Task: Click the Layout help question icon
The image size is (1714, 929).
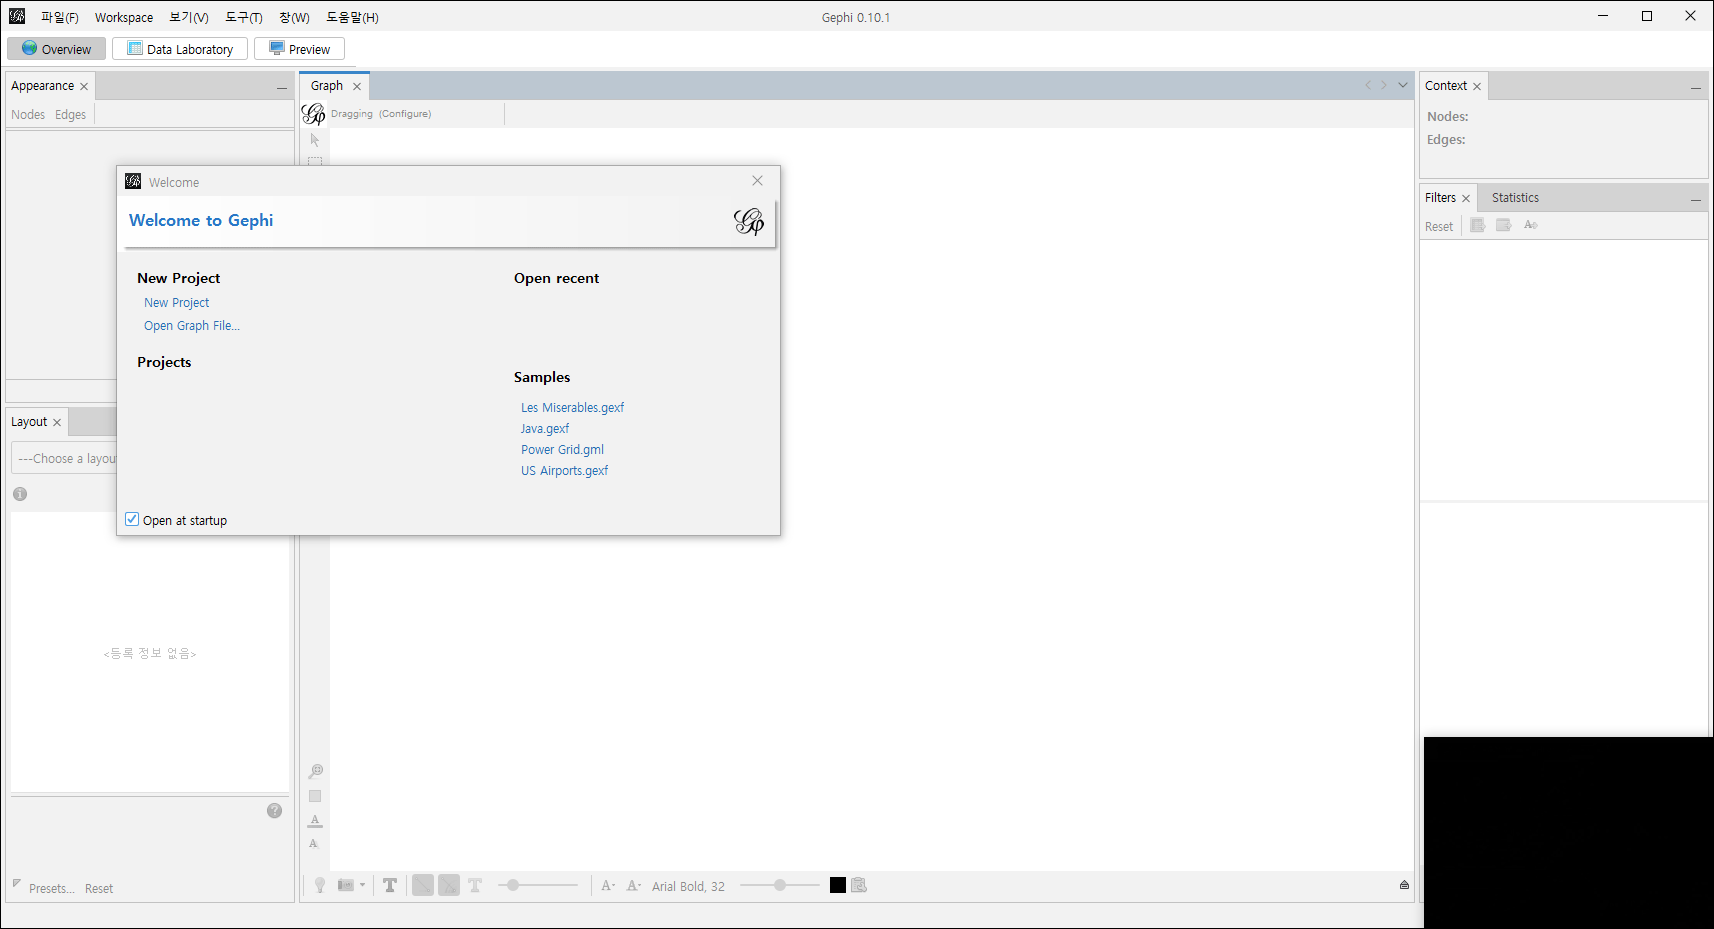Action: [x=275, y=811]
